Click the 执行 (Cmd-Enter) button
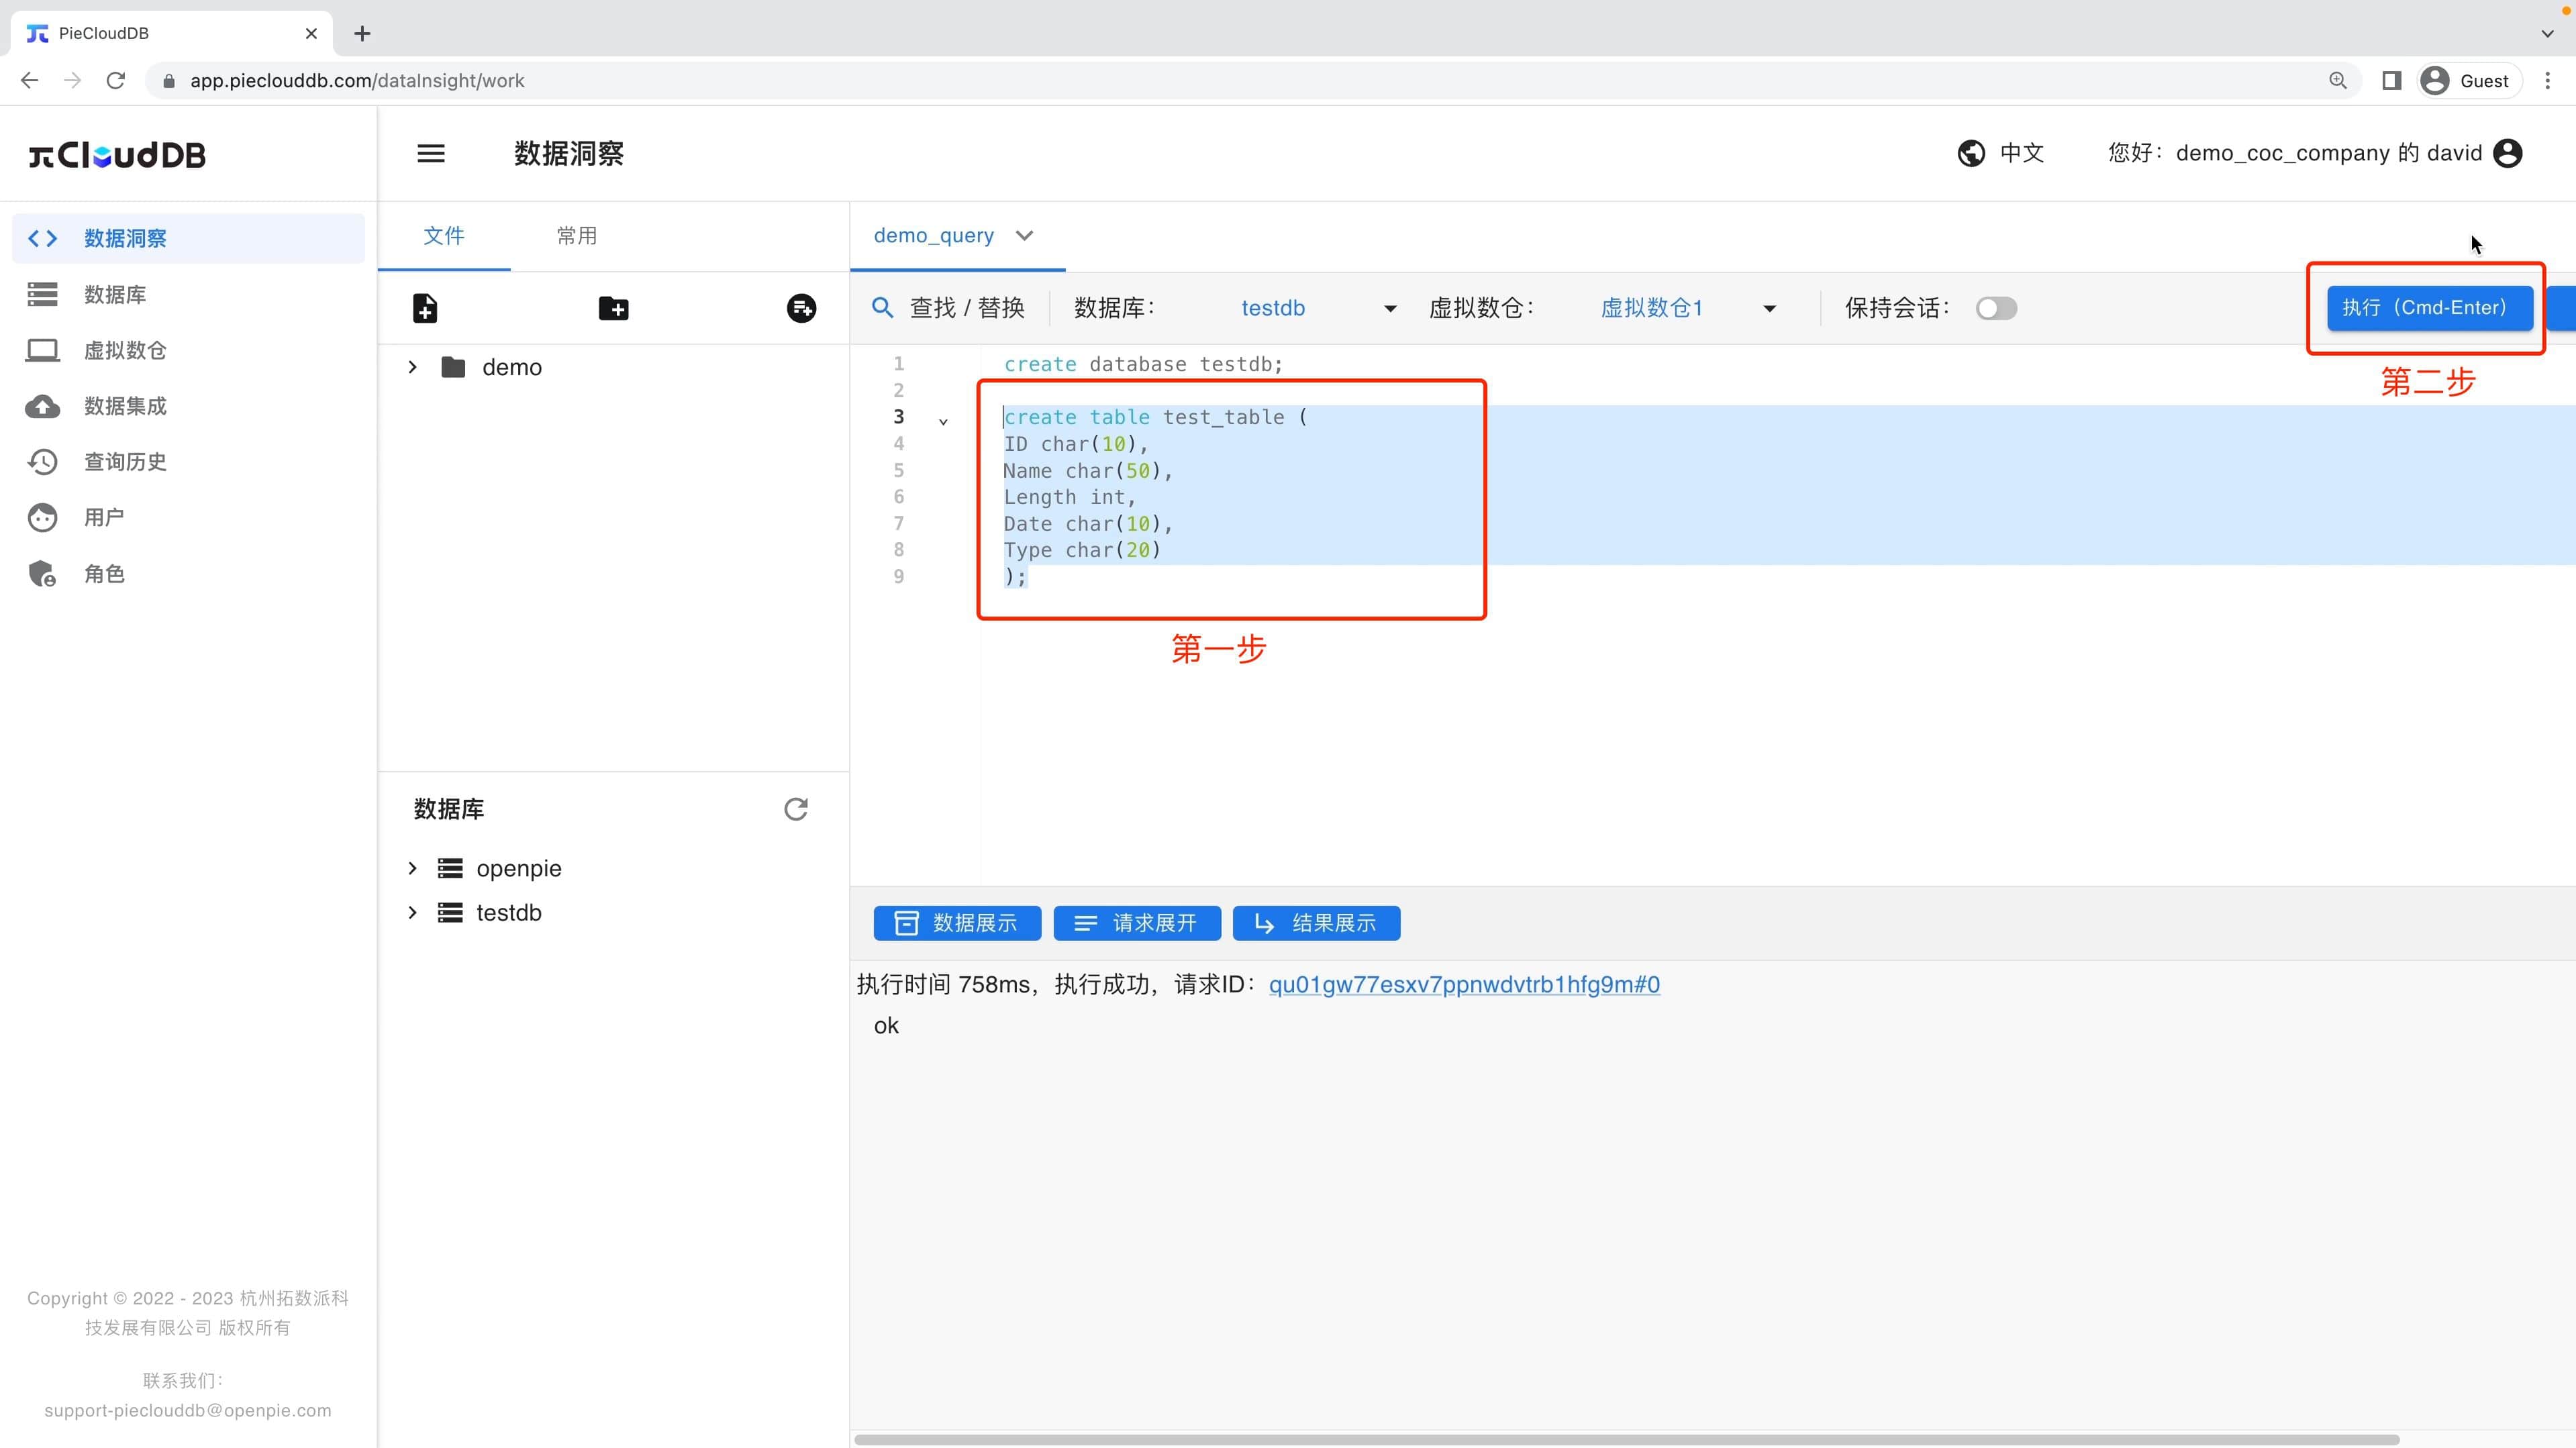 point(2428,308)
